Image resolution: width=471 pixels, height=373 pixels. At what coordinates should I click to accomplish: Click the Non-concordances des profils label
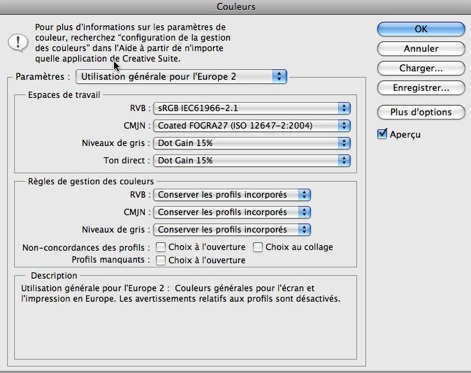[86, 248]
